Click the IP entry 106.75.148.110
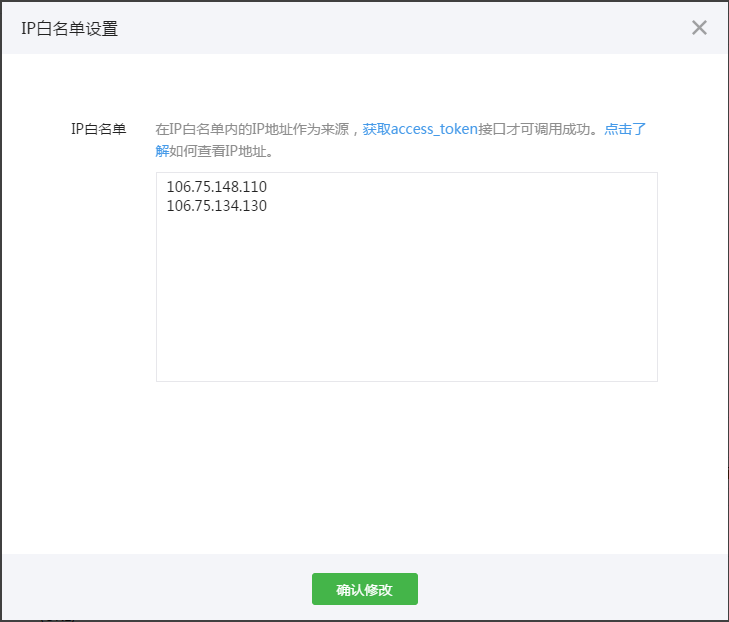This screenshot has height=622, width=729. [x=217, y=187]
